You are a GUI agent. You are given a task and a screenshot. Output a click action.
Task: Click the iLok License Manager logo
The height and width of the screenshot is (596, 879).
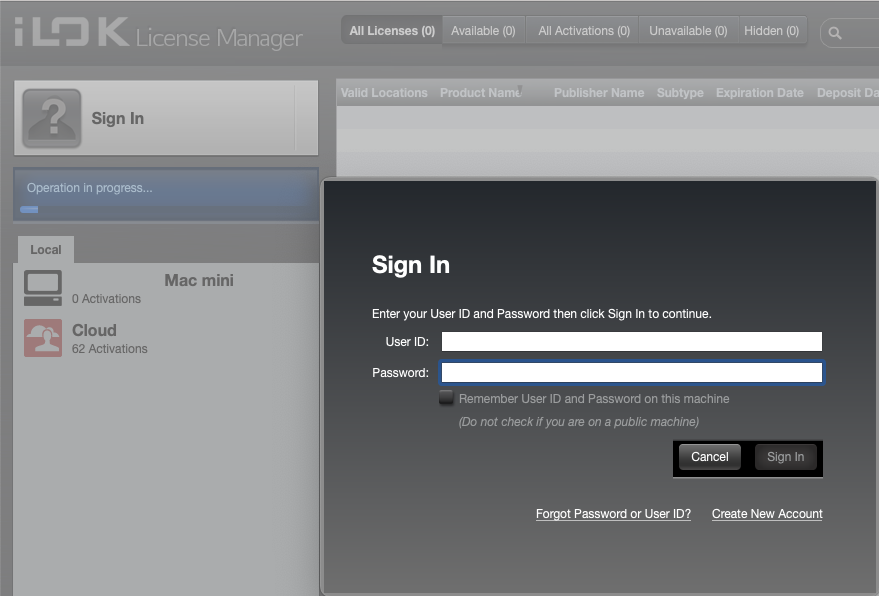tap(158, 34)
